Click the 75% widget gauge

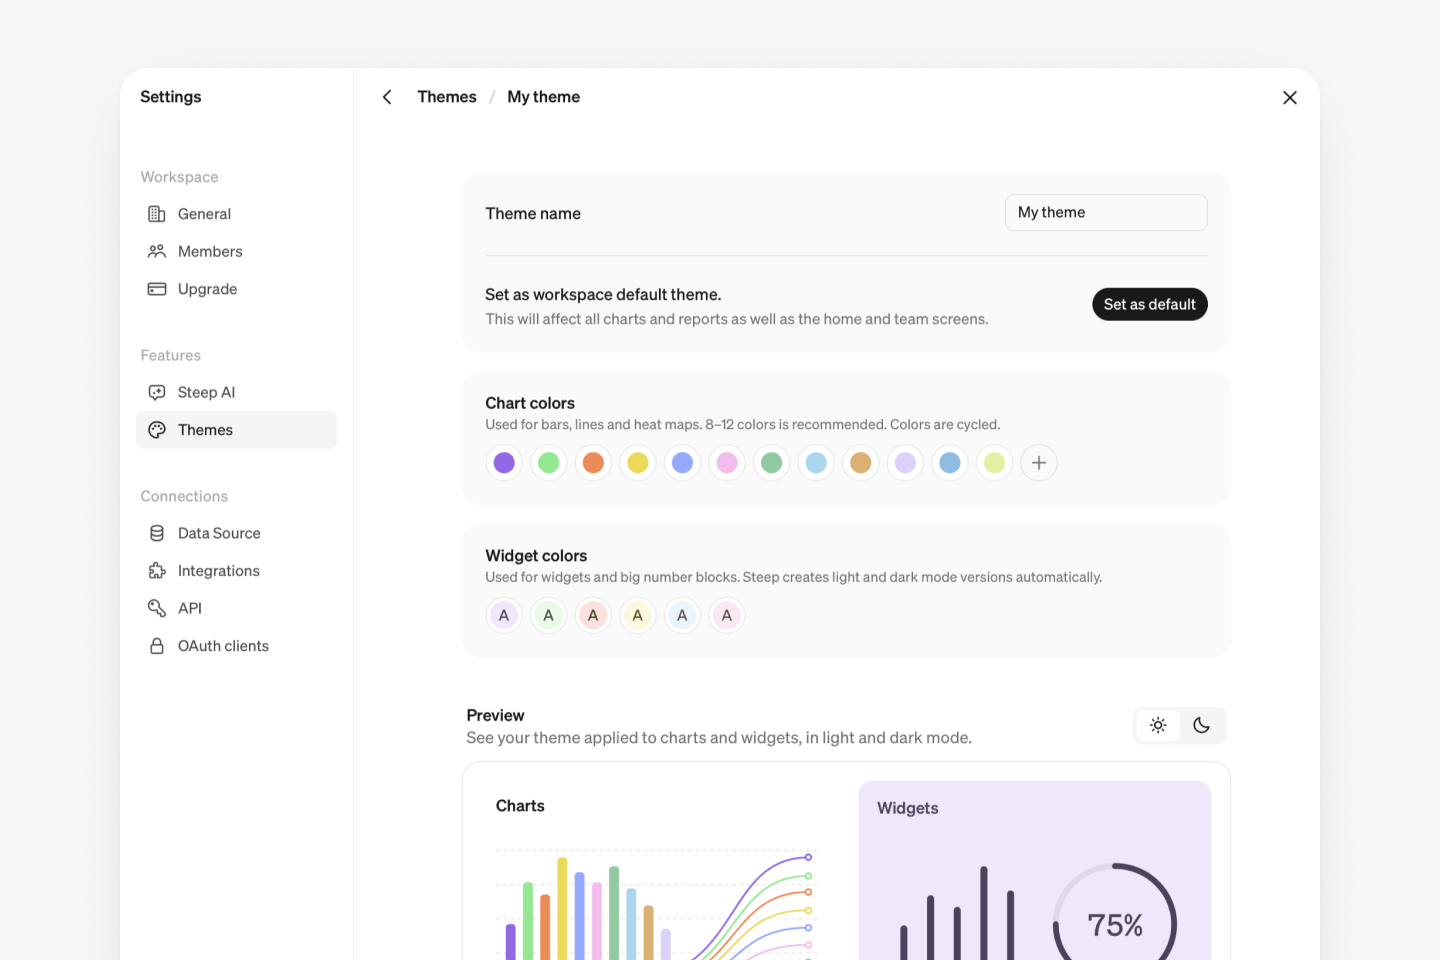point(1115,912)
